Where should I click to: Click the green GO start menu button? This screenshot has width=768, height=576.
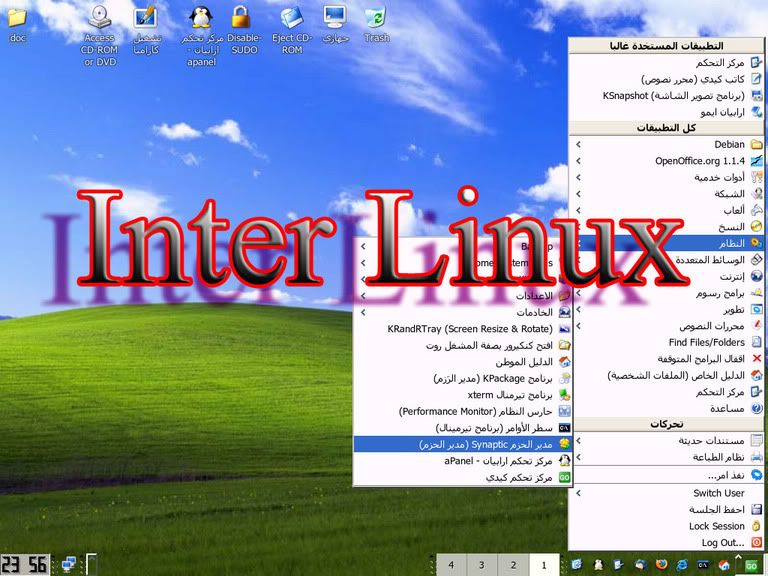pos(751,566)
